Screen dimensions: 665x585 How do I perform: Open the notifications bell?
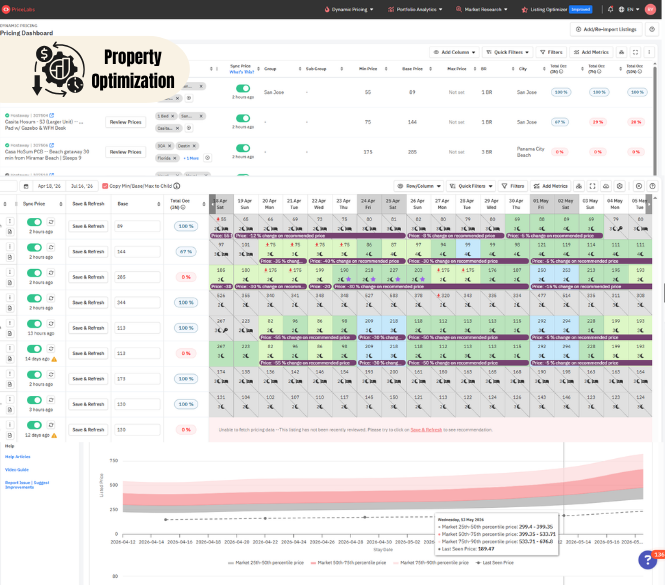pos(610,9)
